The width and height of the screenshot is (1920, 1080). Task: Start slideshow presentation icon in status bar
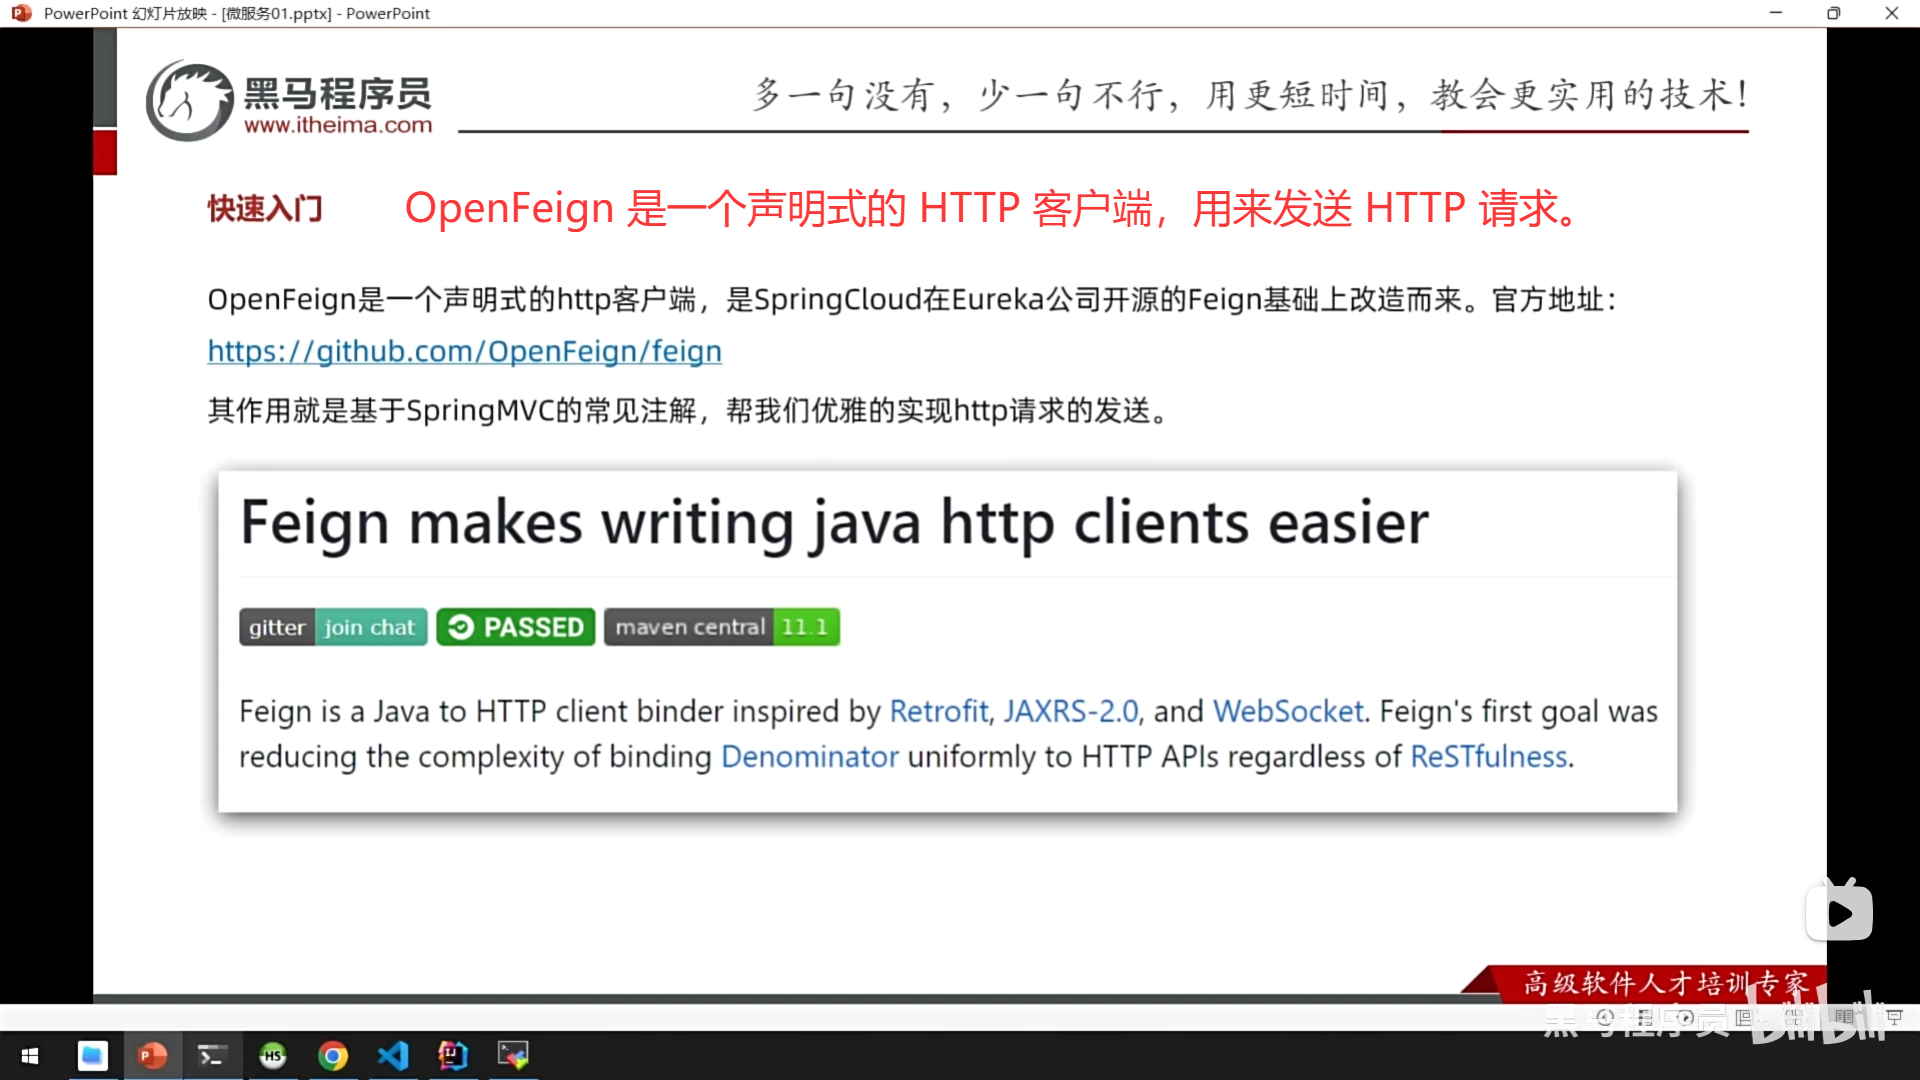coord(1894,1017)
